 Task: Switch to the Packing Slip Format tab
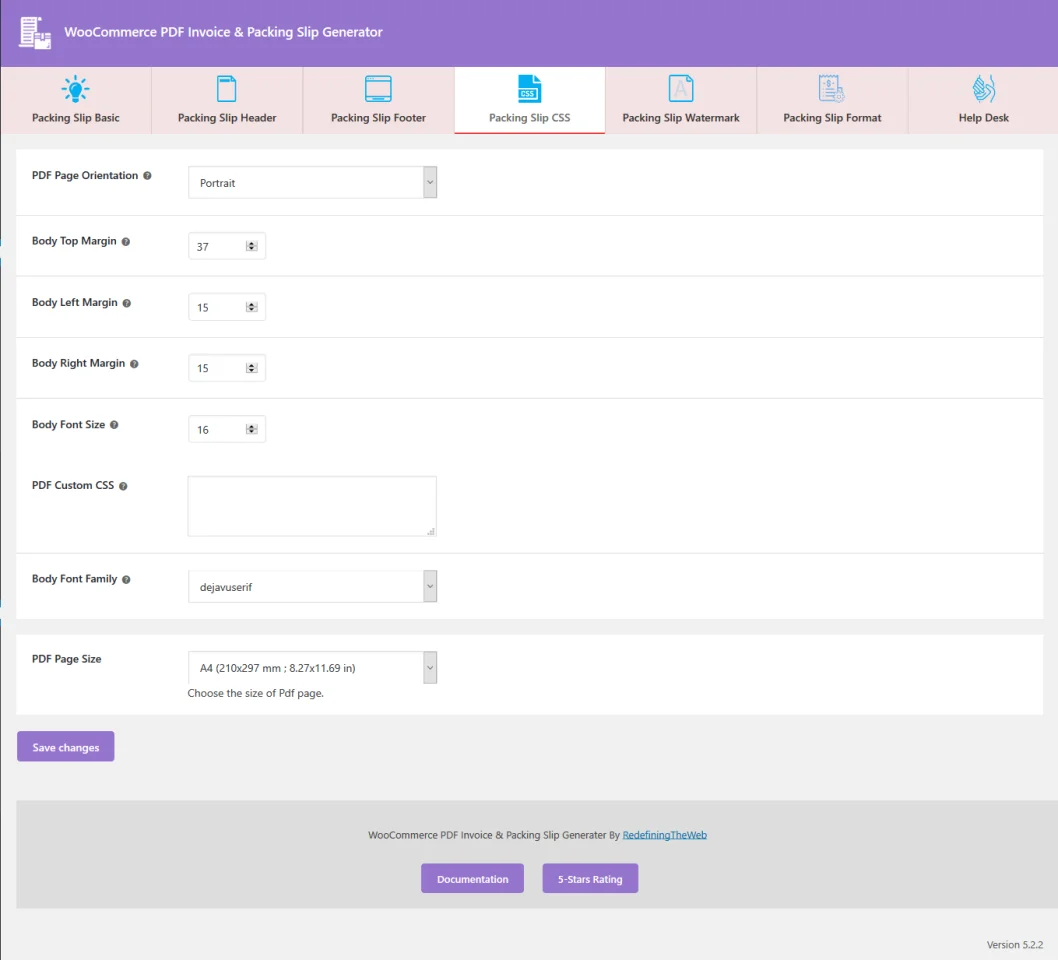832,101
